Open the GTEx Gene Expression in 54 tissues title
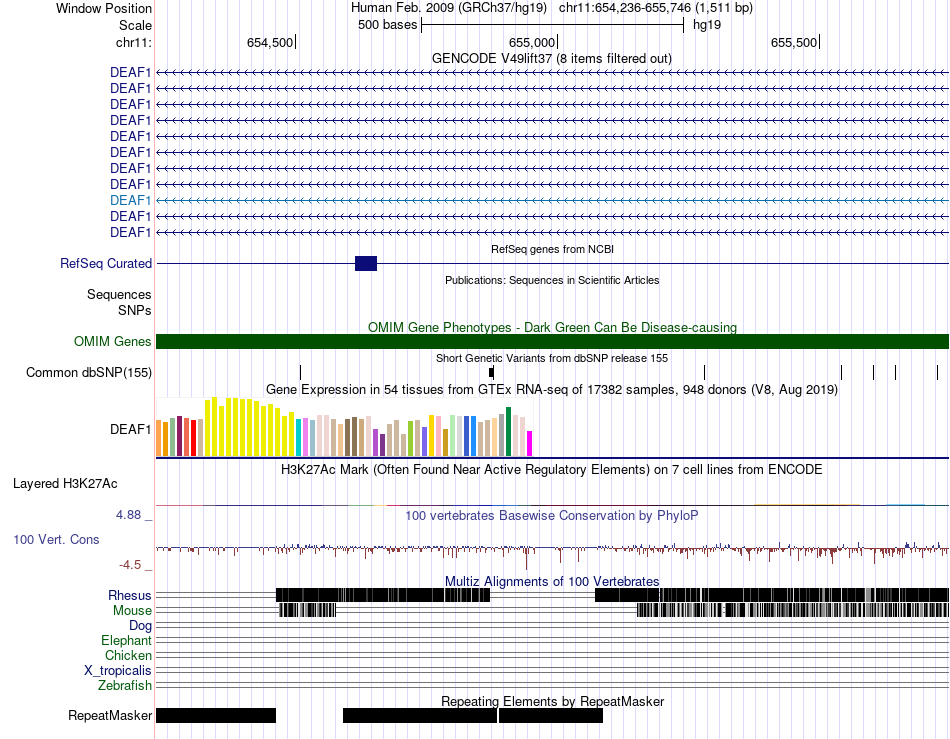This screenshot has height=739, width=950. (551, 389)
